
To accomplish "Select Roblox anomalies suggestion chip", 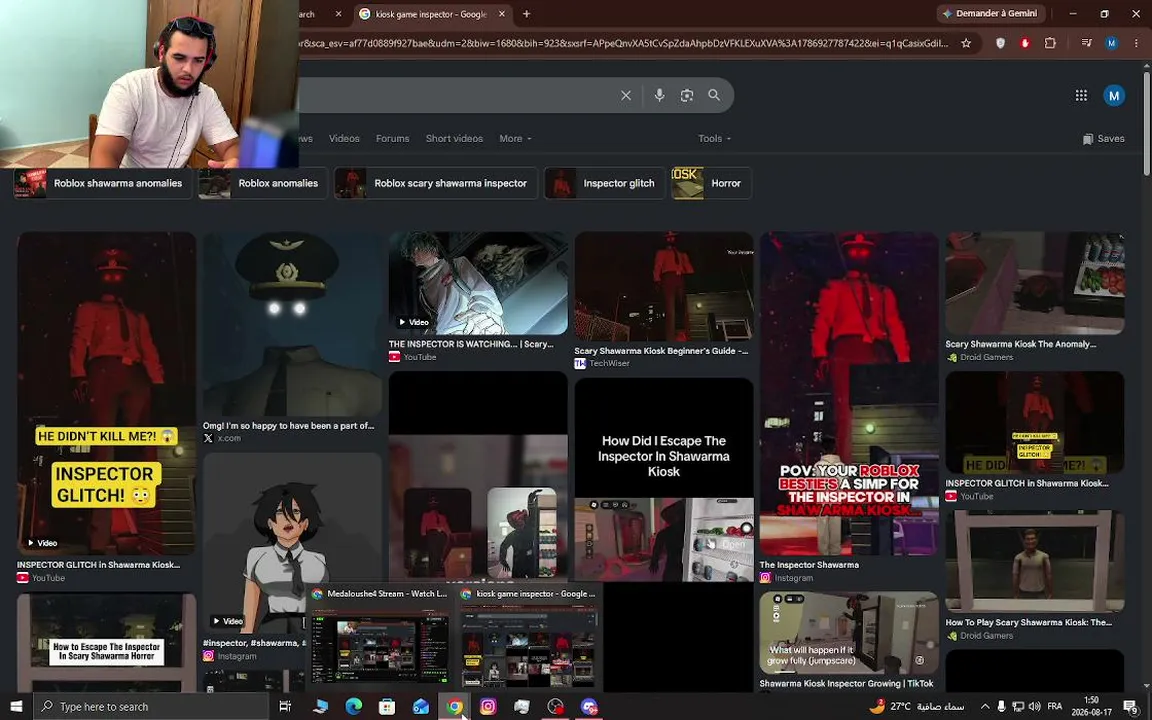I will click(263, 184).
